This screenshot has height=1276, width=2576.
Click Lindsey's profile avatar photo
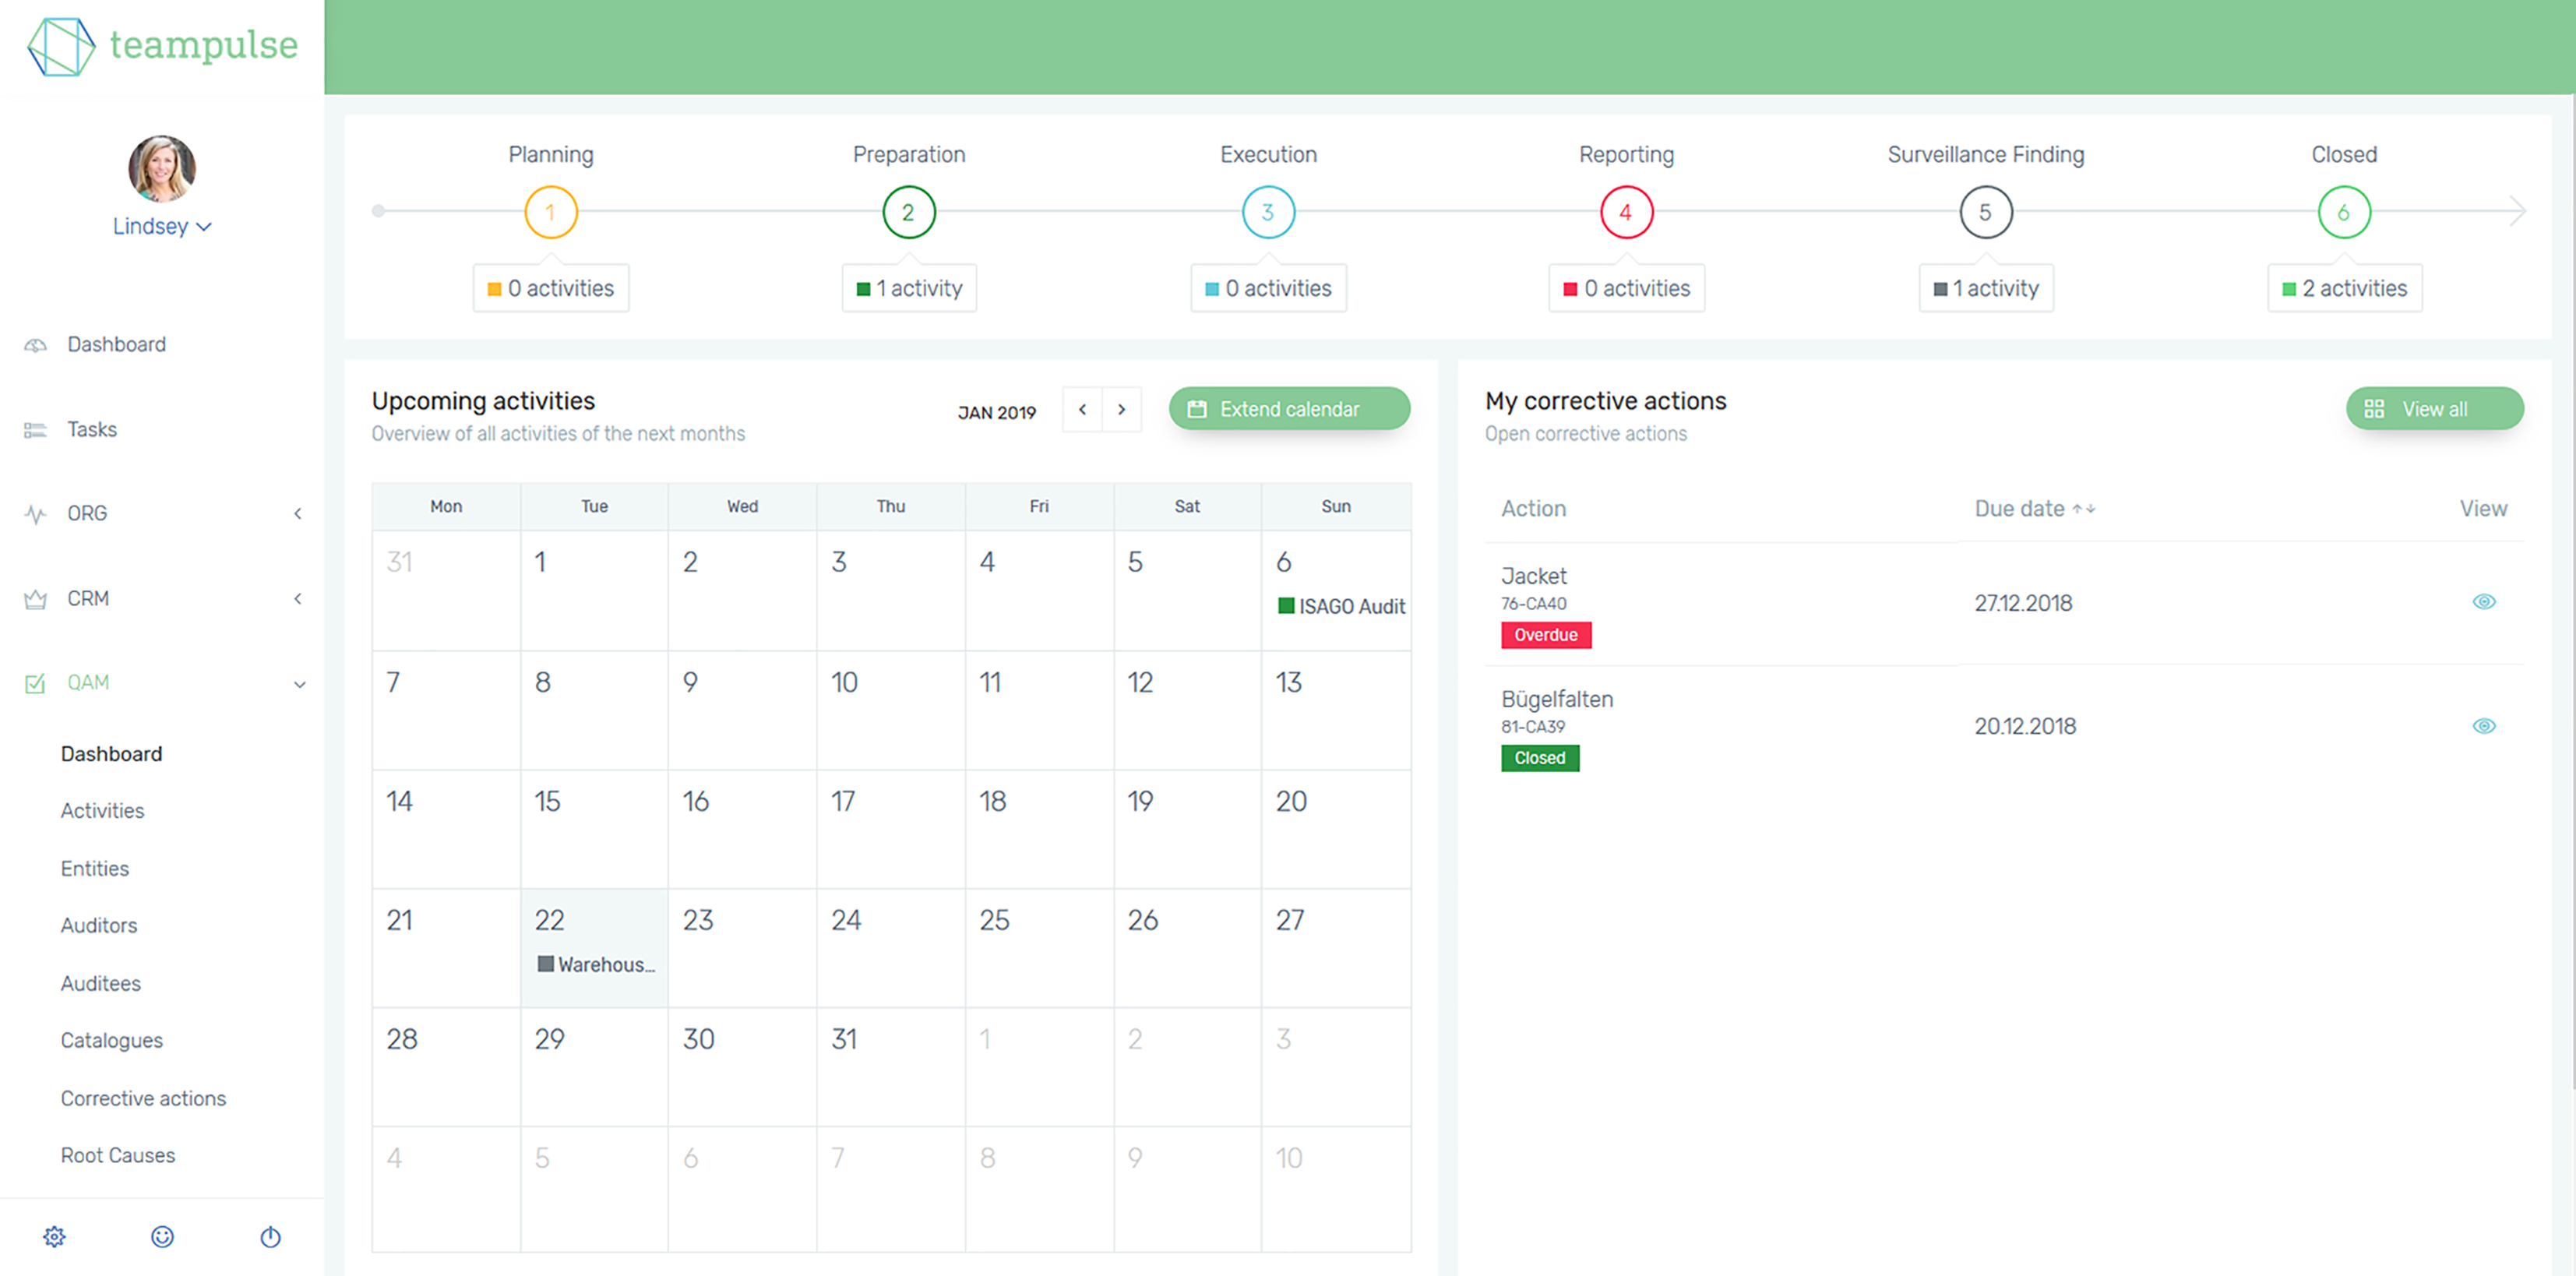pyautogui.click(x=162, y=168)
